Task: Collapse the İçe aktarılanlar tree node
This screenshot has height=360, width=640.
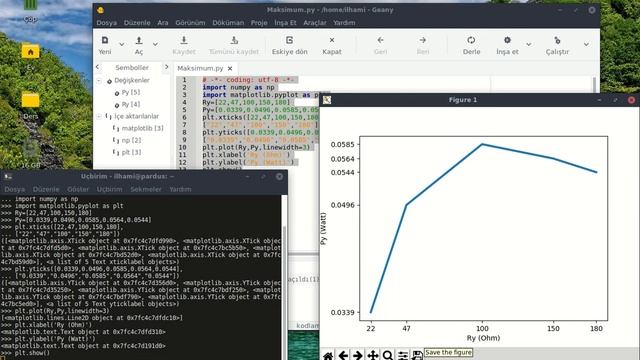Action: coord(99,116)
